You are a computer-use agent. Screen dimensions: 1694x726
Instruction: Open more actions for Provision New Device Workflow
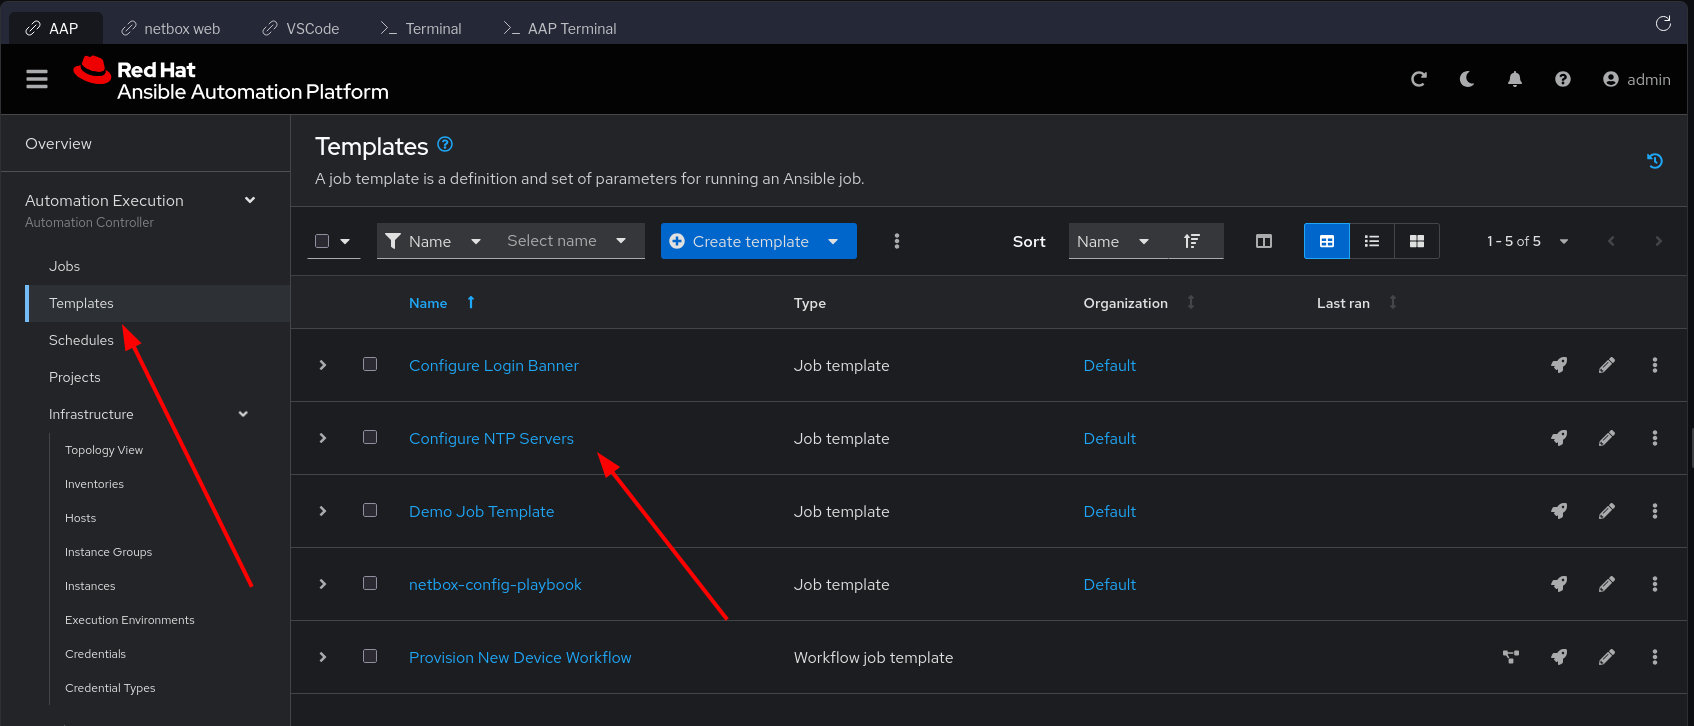(1655, 657)
